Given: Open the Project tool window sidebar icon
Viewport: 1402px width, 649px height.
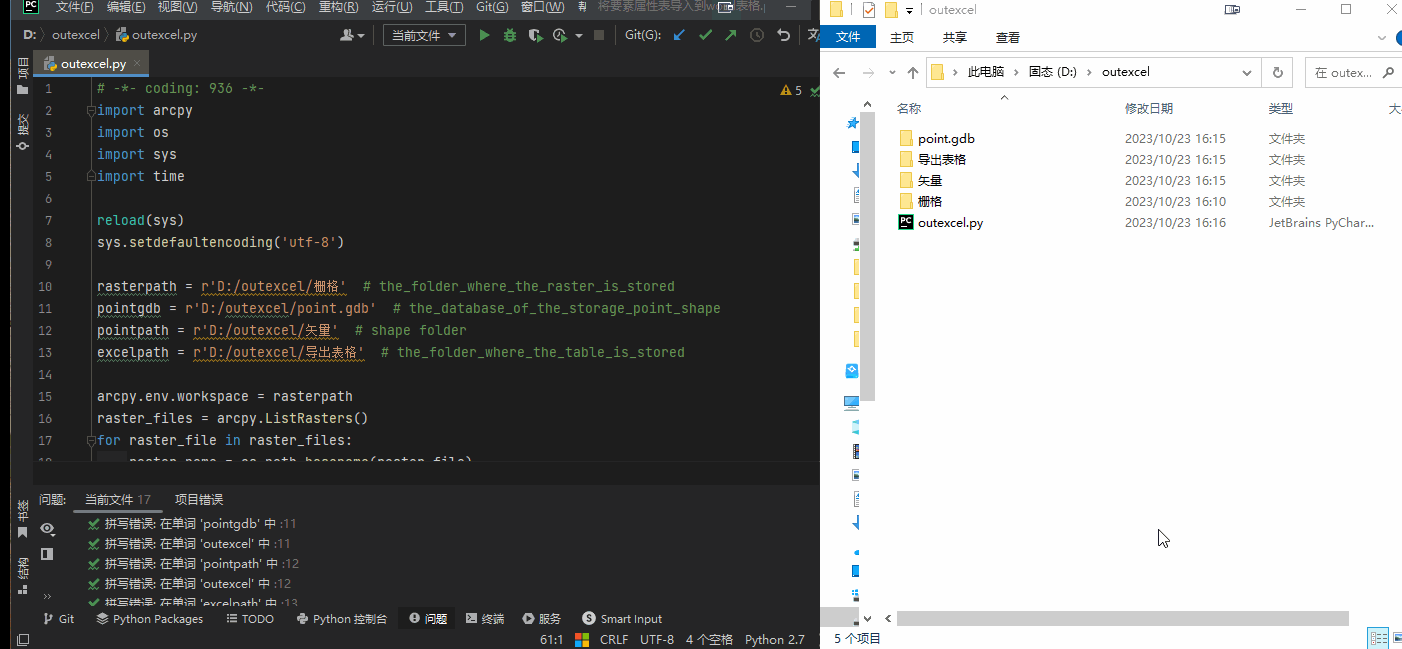Looking at the screenshot, I should click(22, 77).
